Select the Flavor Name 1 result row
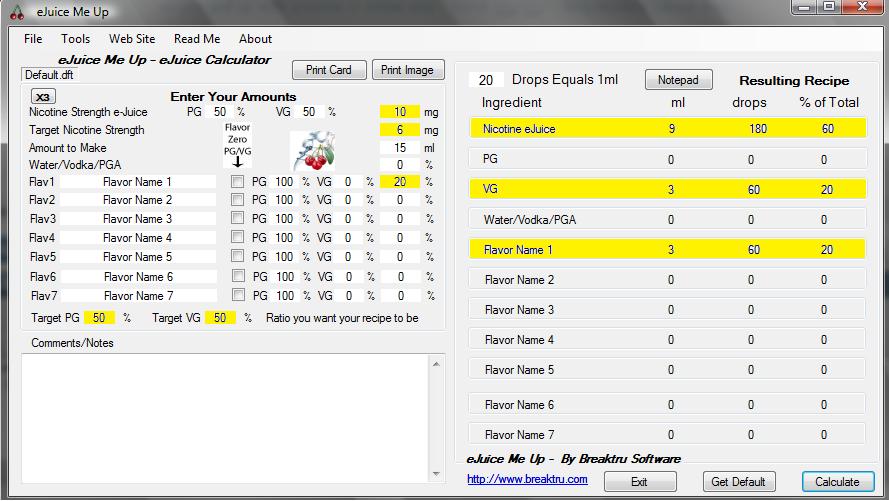 pyautogui.click(x=667, y=249)
